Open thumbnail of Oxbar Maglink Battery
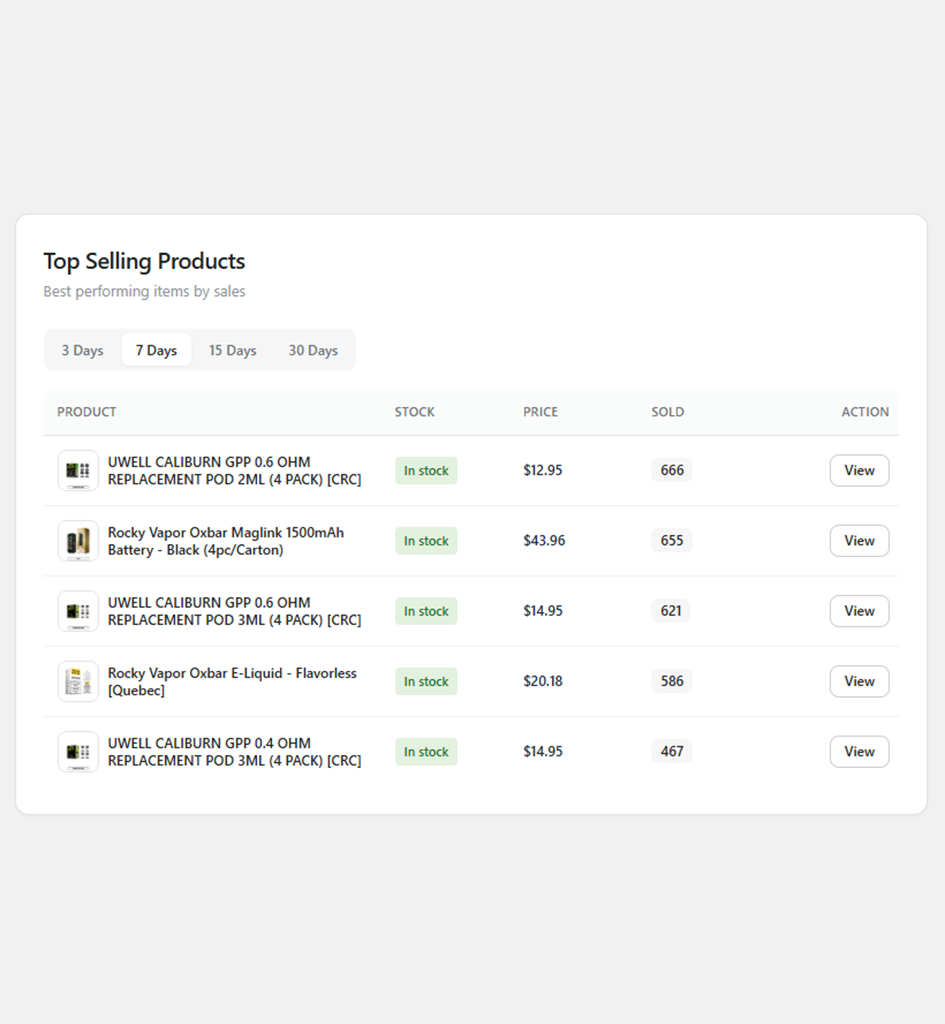This screenshot has height=1024, width=945. click(x=78, y=541)
